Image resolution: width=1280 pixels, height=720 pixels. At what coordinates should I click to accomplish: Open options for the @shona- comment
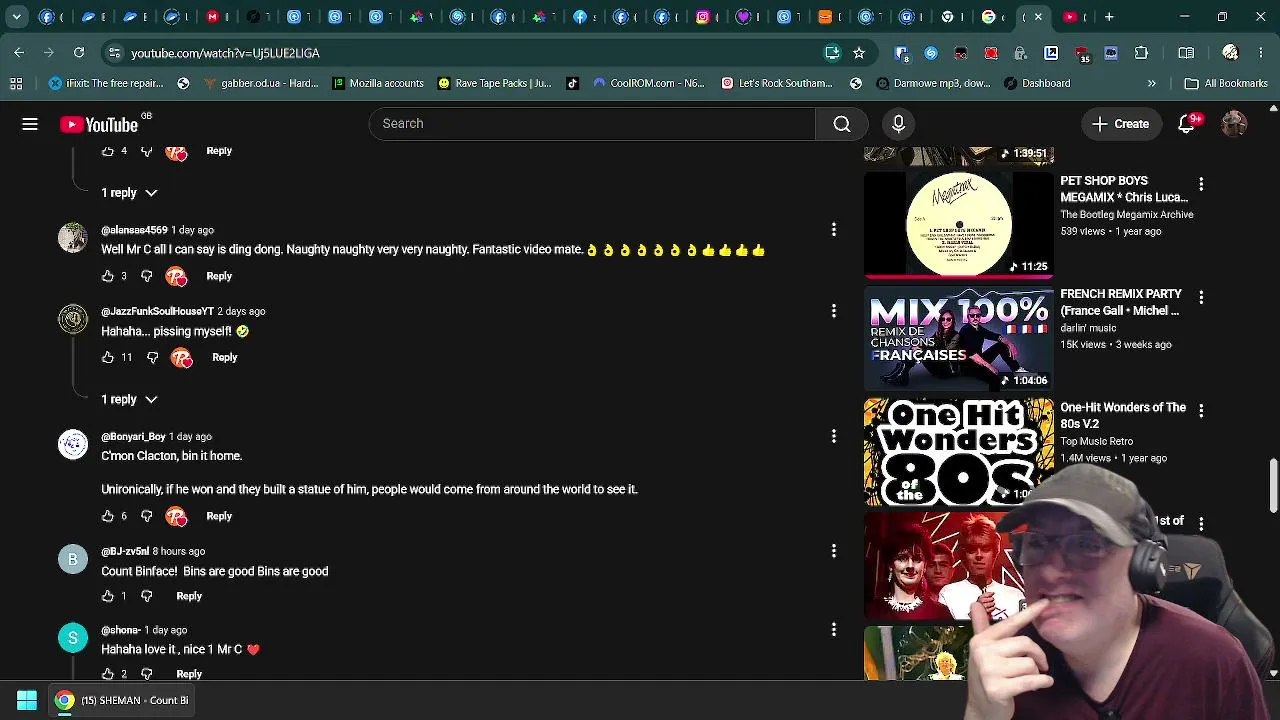[x=834, y=630]
